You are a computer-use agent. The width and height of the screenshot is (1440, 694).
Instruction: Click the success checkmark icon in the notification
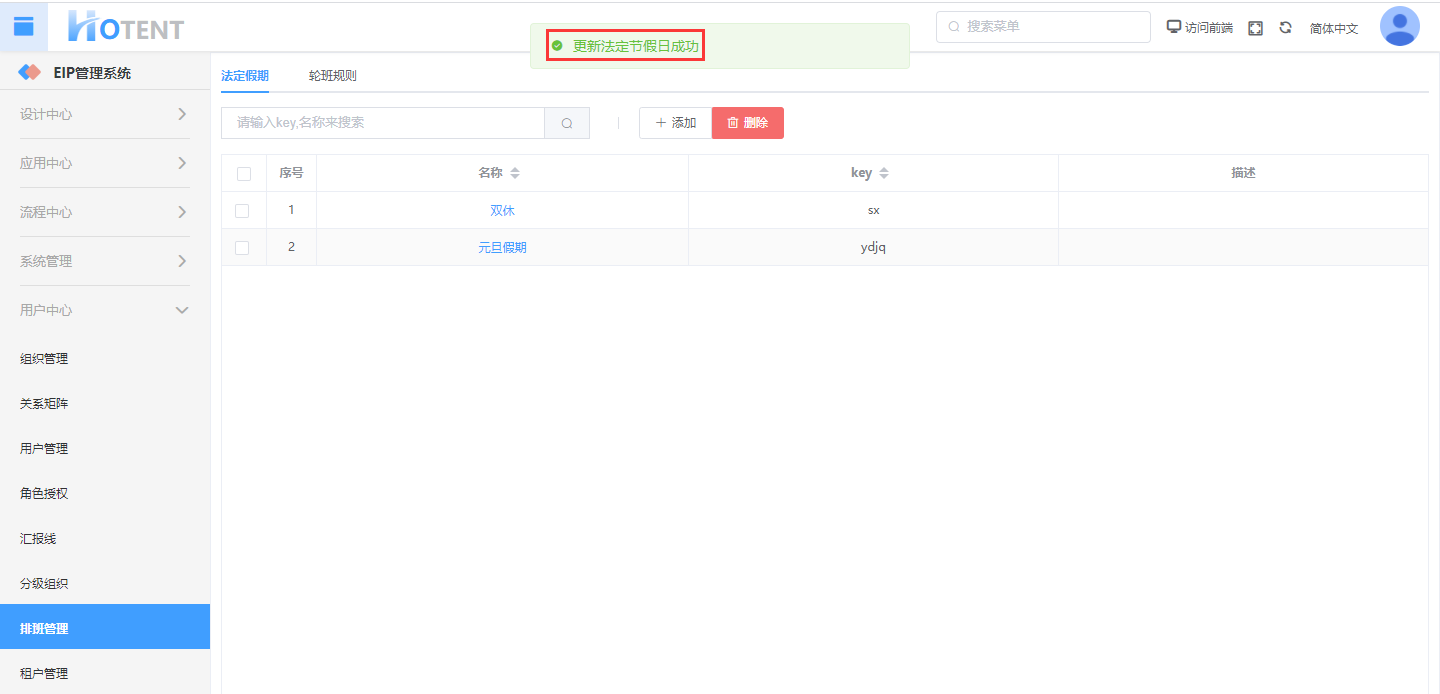coord(557,46)
